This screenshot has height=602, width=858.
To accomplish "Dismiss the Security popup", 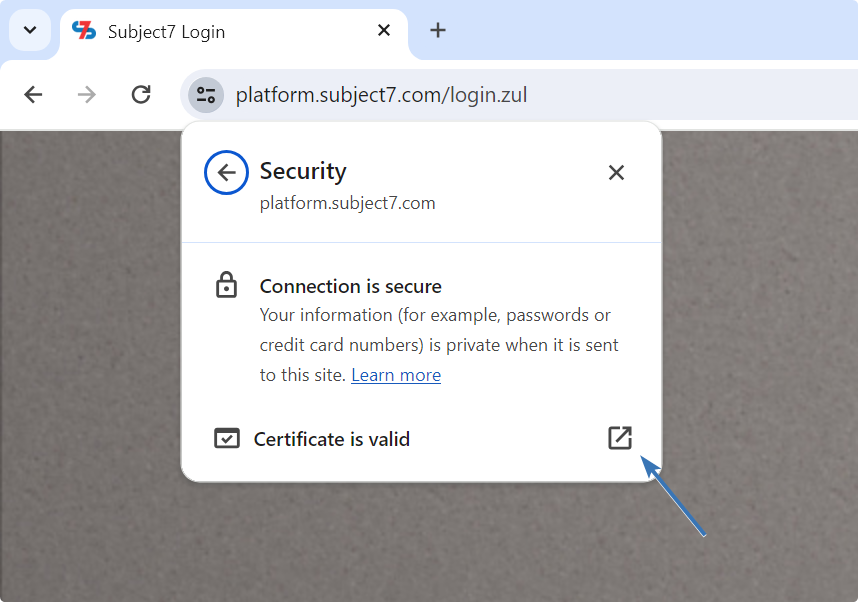I will pos(616,173).
